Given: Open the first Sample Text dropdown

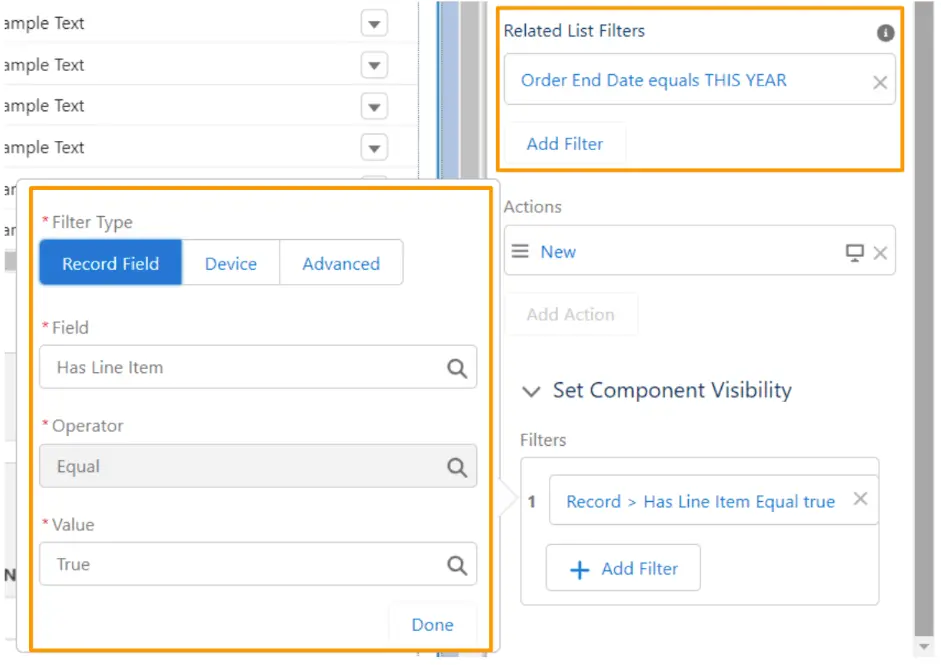Looking at the screenshot, I should (373, 22).
